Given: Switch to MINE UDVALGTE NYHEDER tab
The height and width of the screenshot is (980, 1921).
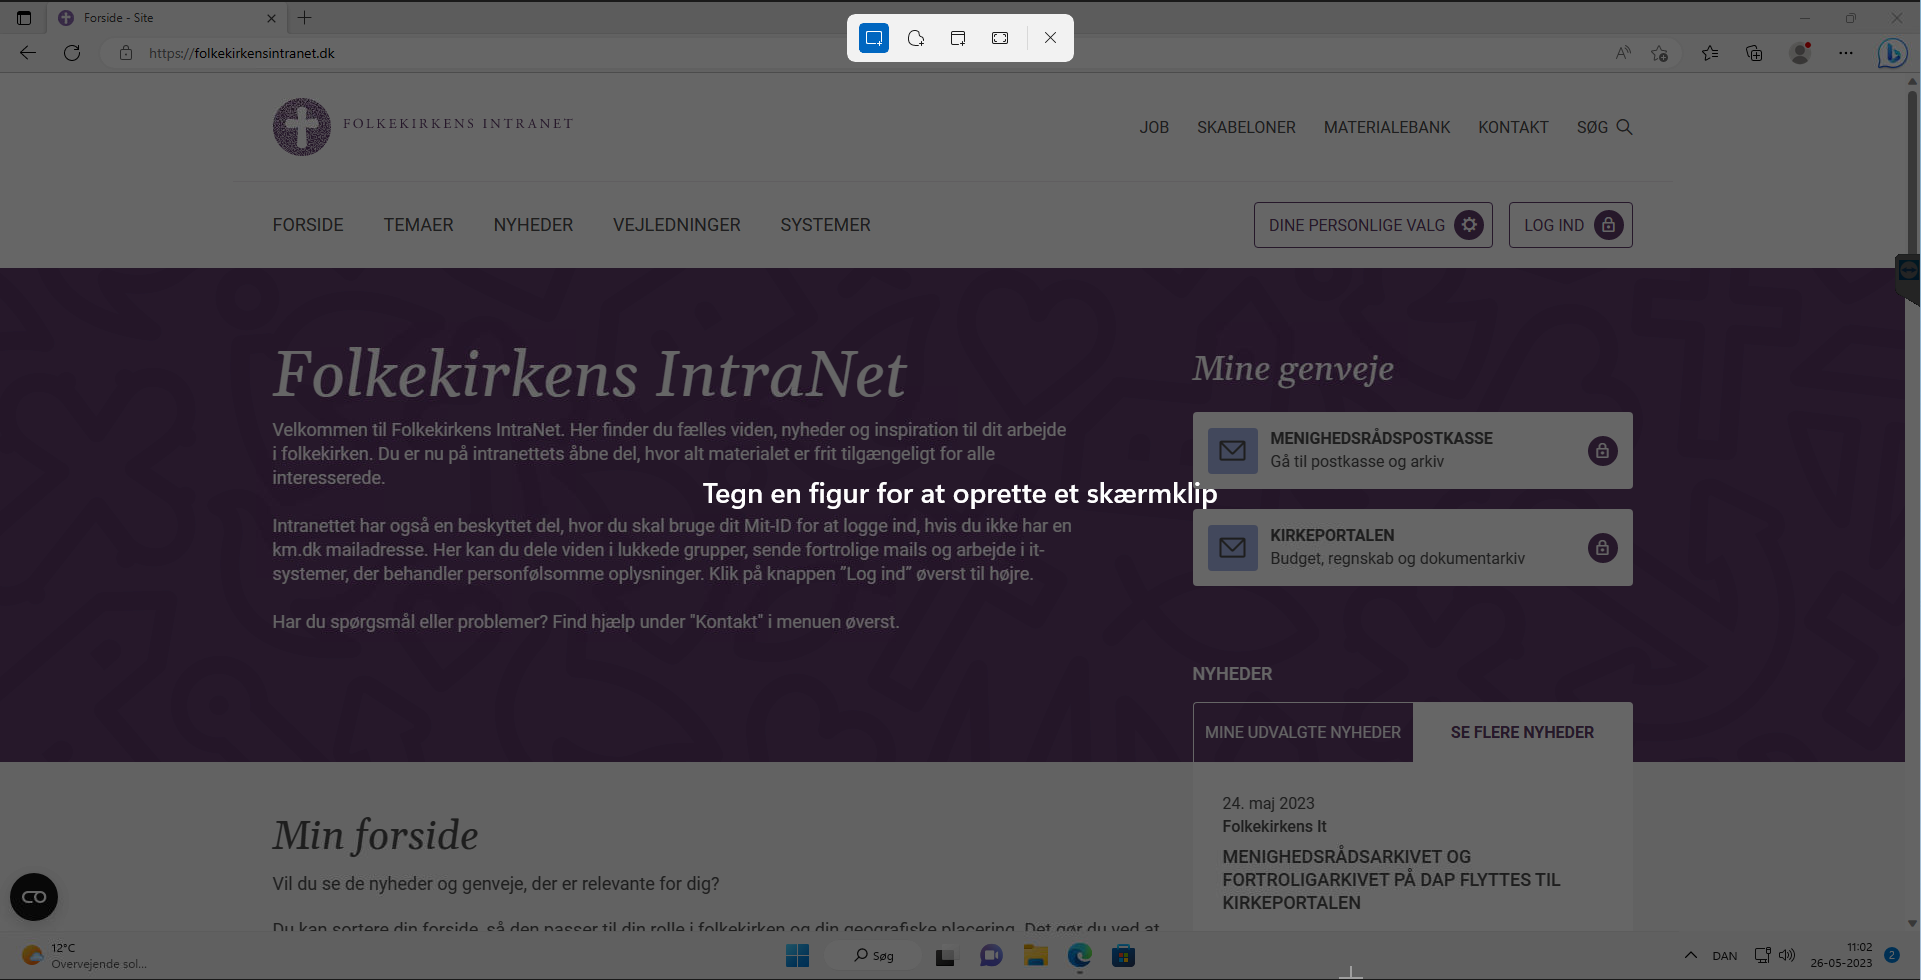Looking at the screenshot, I should 1303,732.
